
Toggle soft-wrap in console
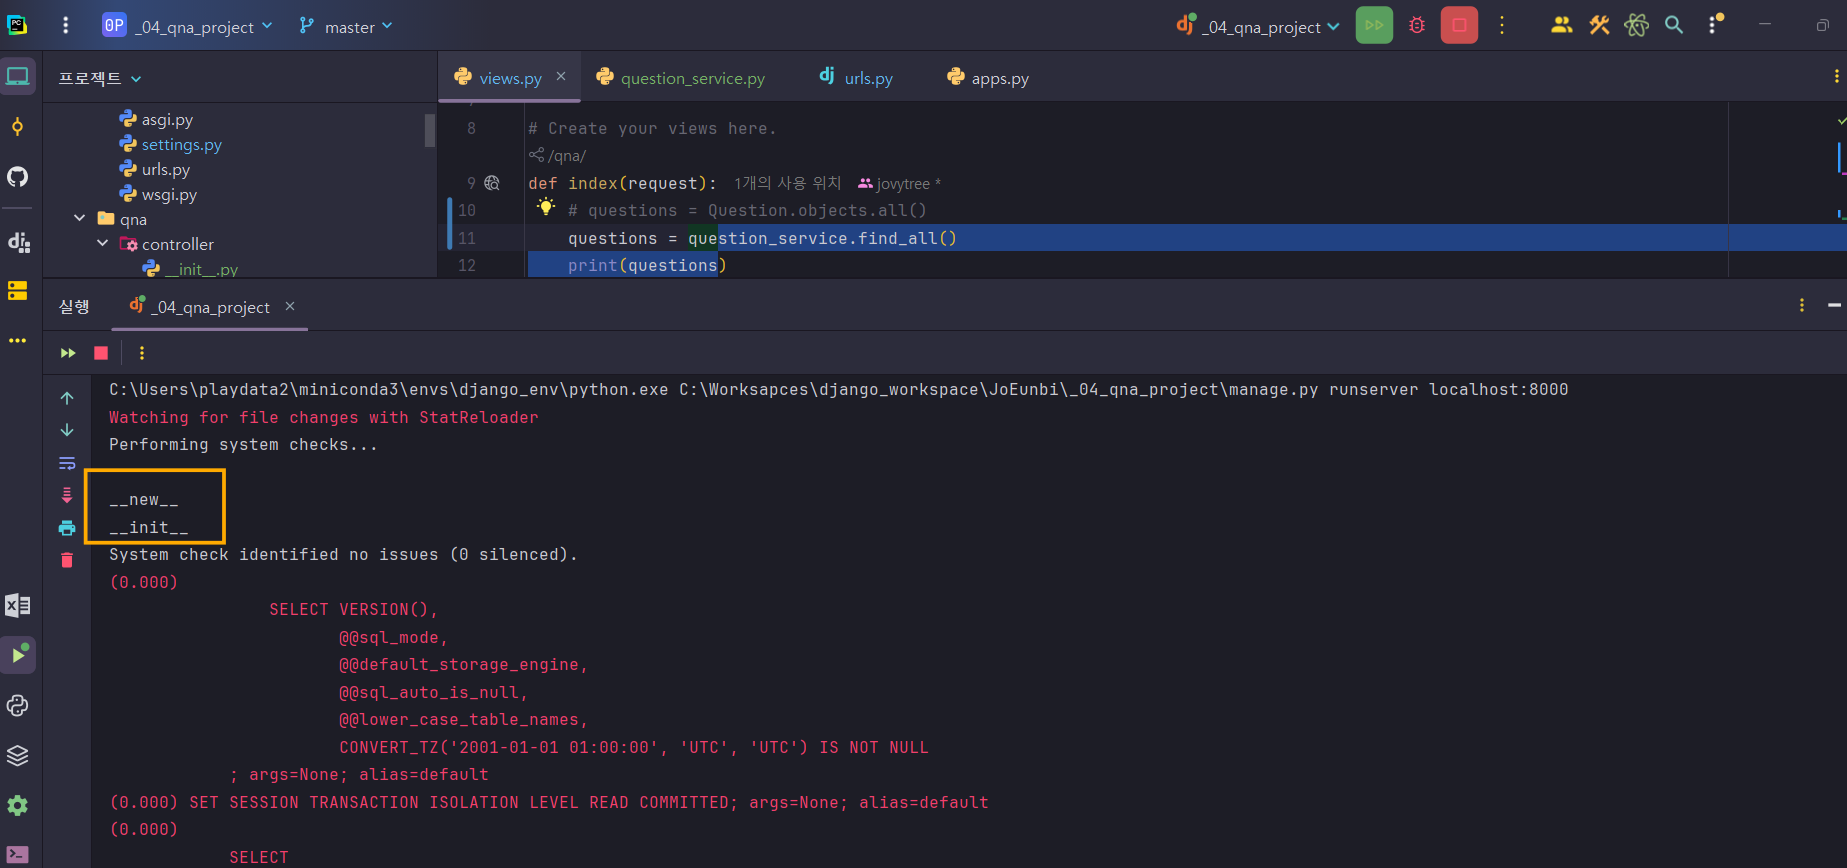coord(67,463)
